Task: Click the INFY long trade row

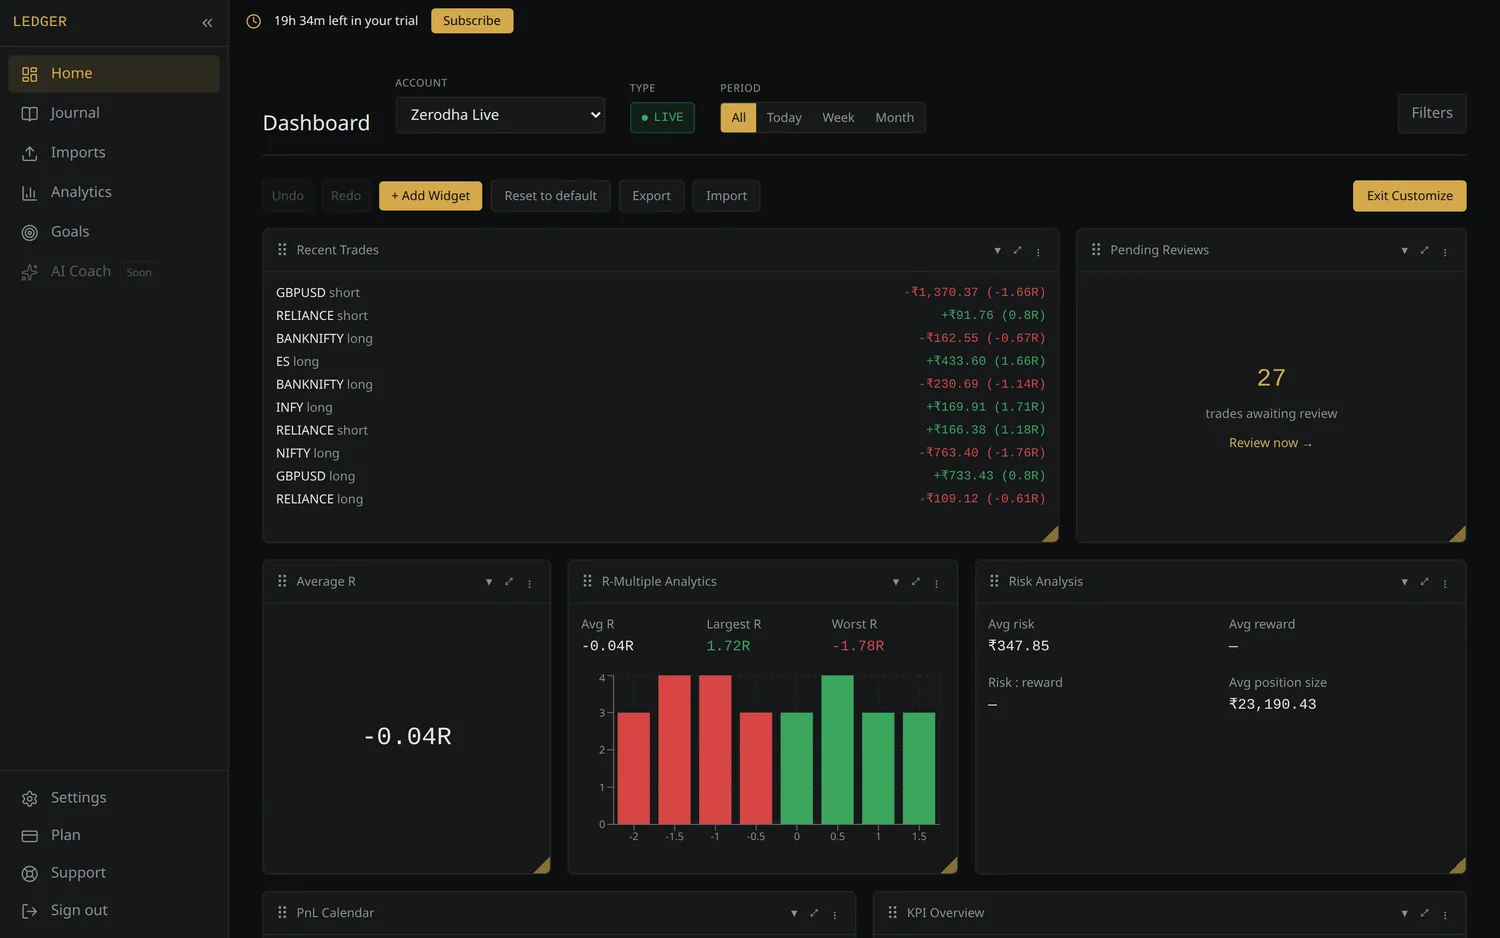Action: coord(660,407)
